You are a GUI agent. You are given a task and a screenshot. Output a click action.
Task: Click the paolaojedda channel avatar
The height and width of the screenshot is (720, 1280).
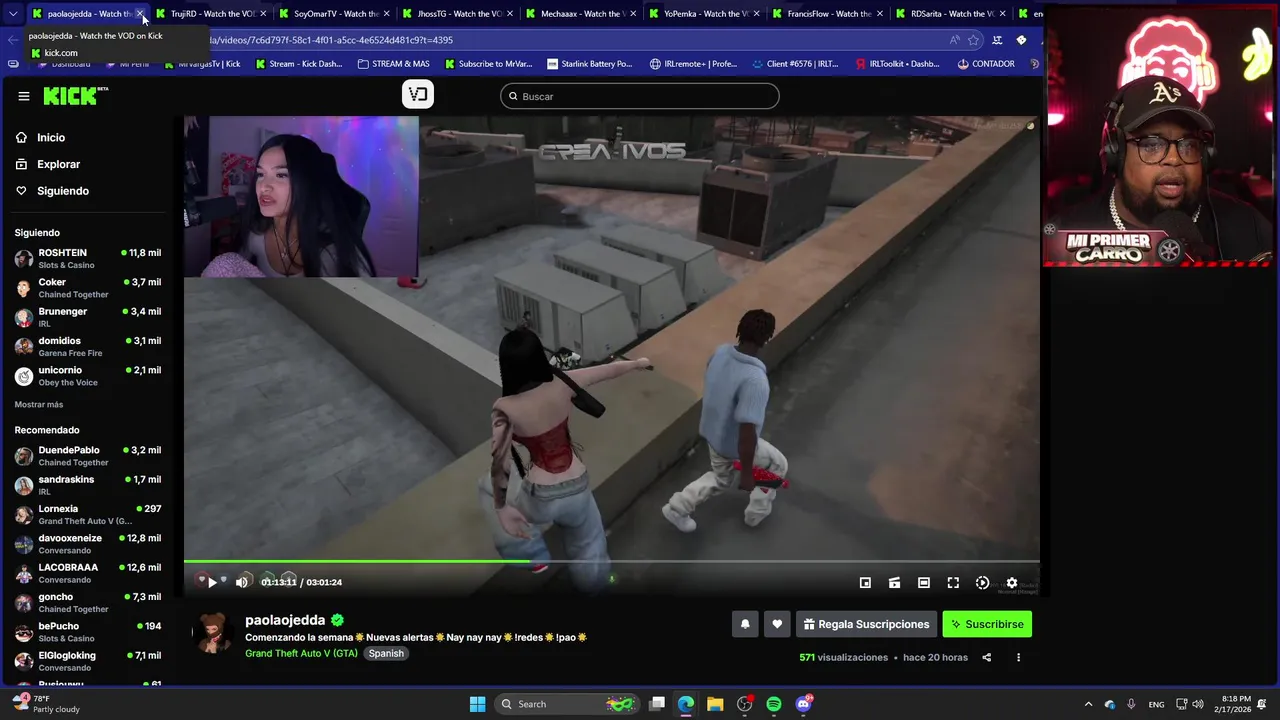(213, 632)
